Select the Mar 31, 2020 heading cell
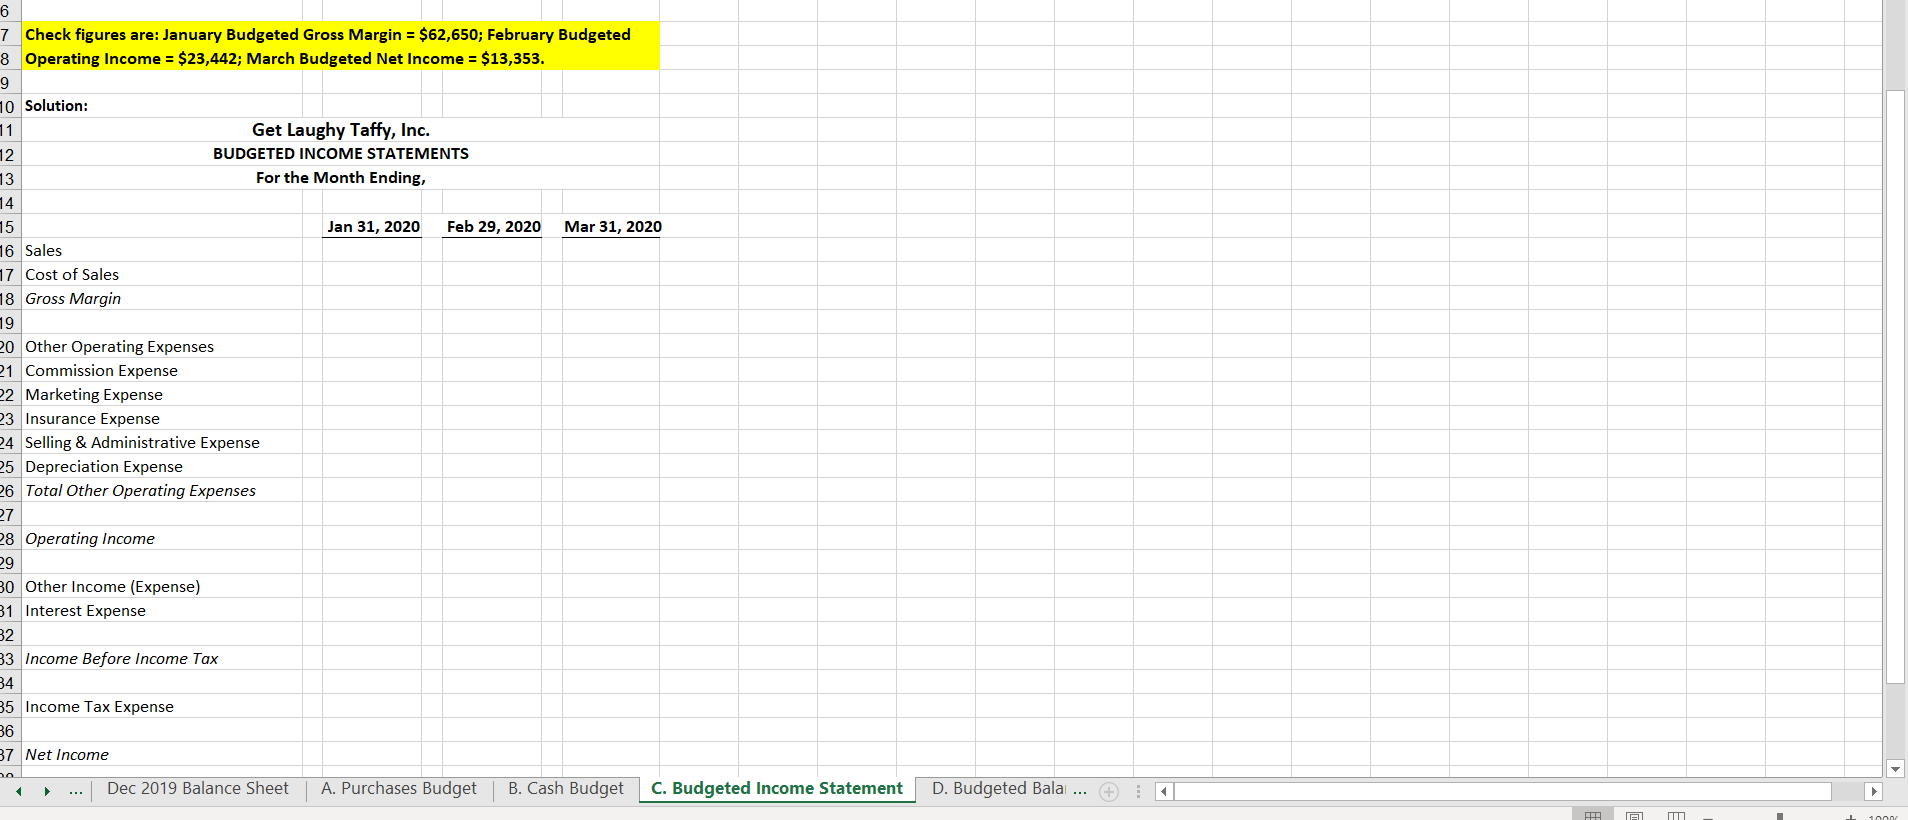 pyautogui.click(x=612, y=226)
